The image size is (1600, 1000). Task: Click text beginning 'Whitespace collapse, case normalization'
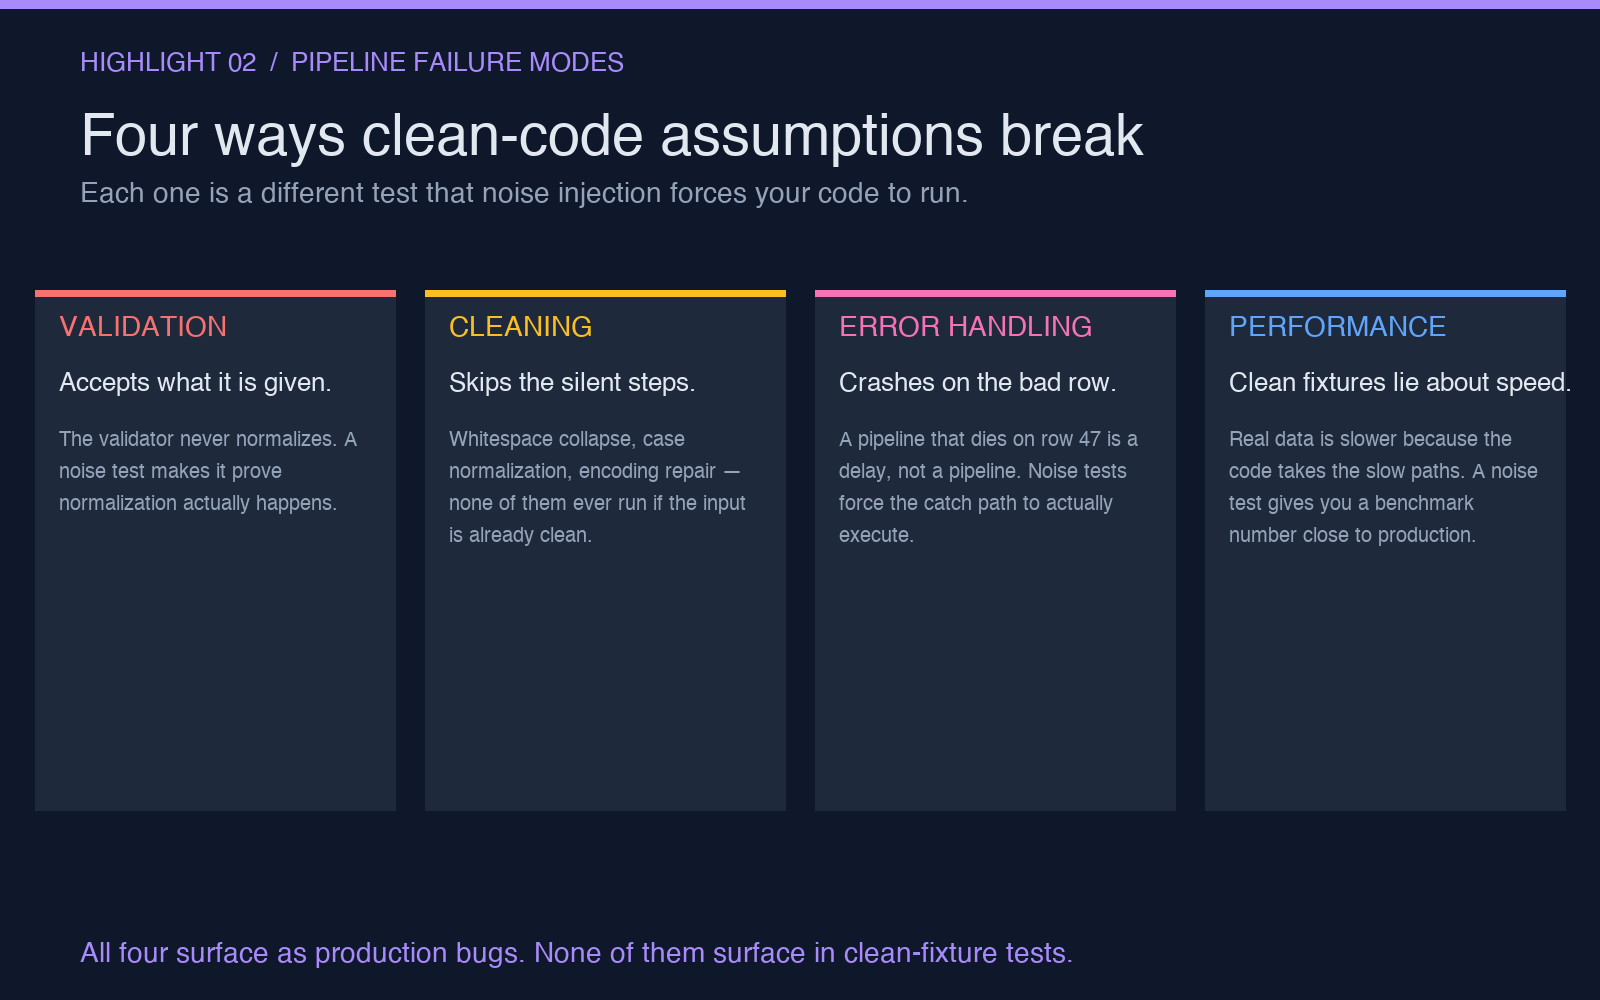pos(598,487)
